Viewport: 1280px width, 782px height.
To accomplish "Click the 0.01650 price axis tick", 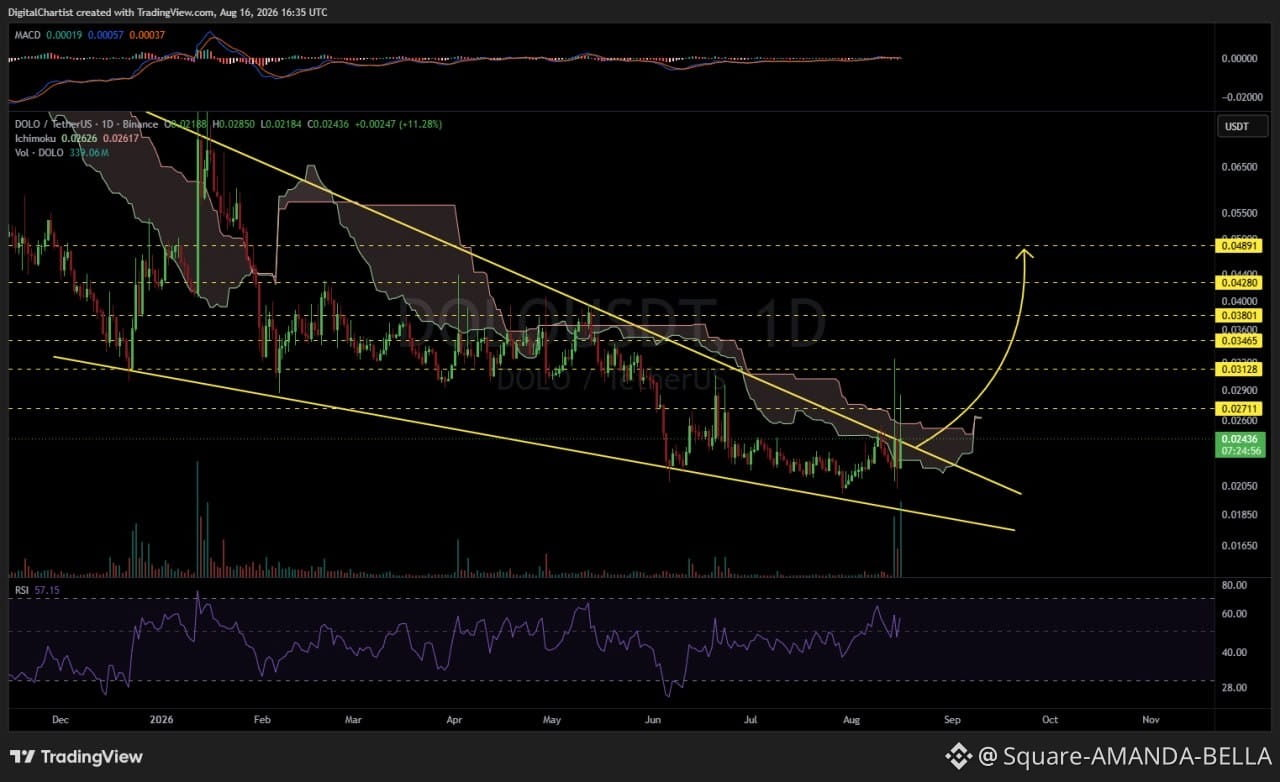I will (1240, 545).
